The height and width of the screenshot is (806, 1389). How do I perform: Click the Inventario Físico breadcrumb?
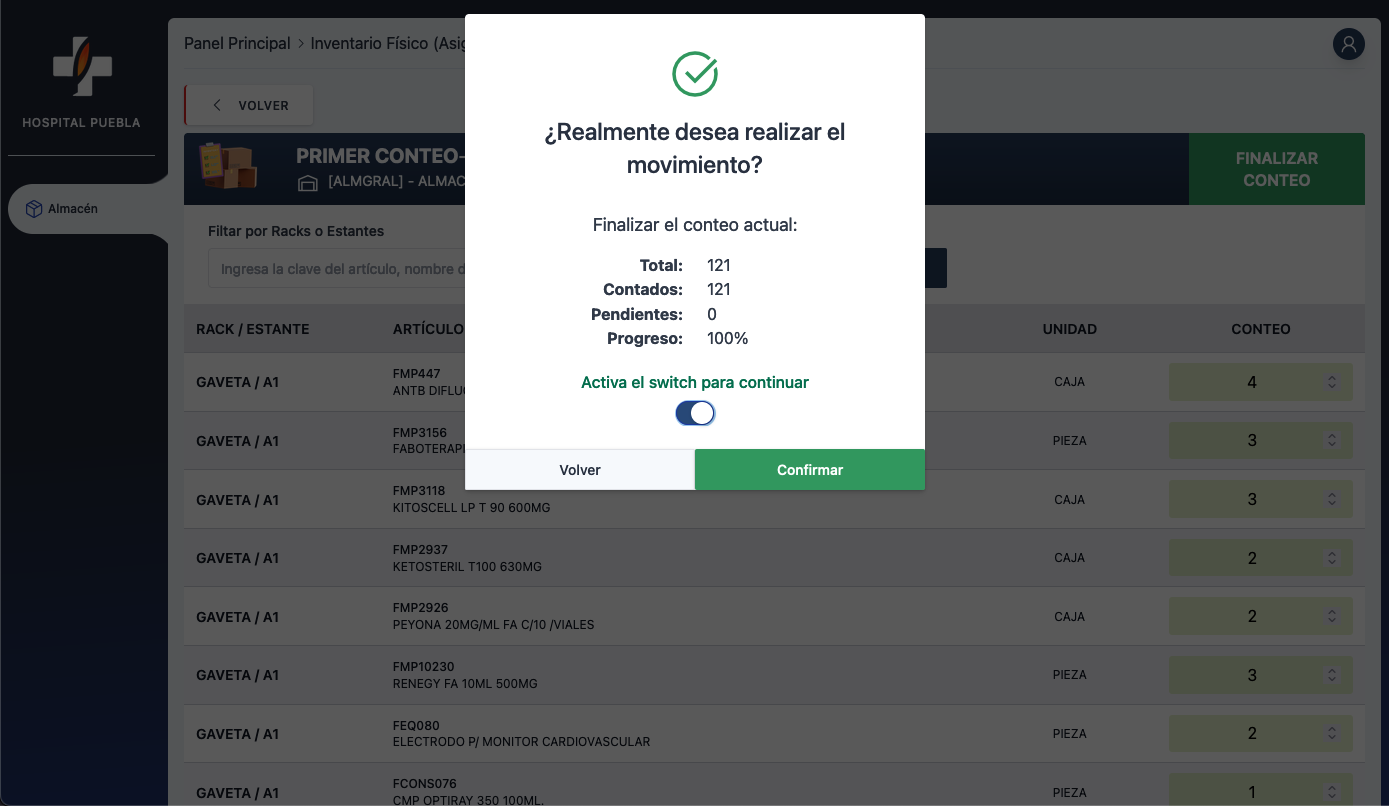click(x=386, y=44)
